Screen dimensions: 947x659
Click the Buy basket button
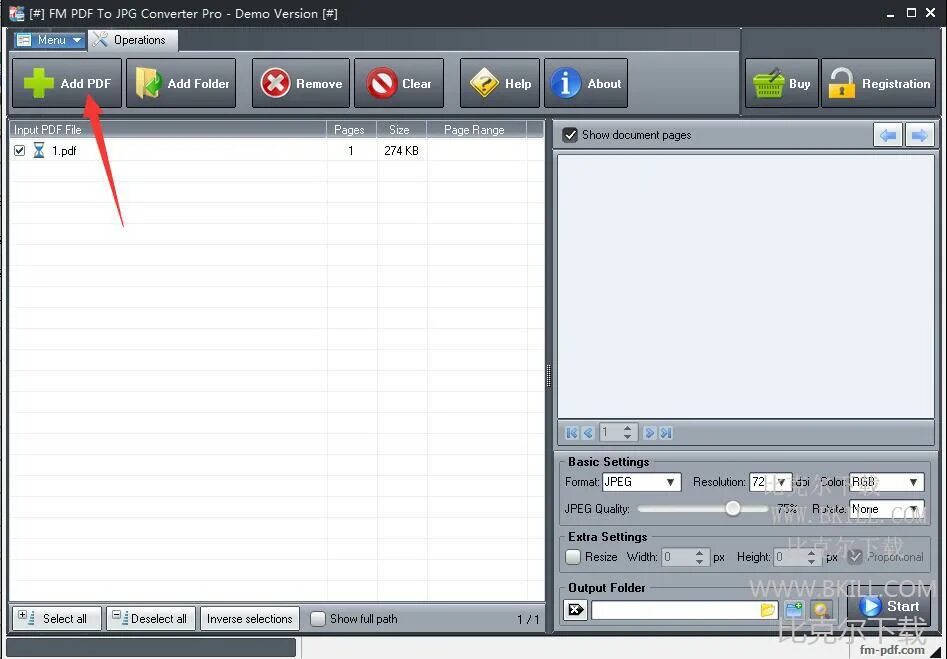(x=782, y=83)
